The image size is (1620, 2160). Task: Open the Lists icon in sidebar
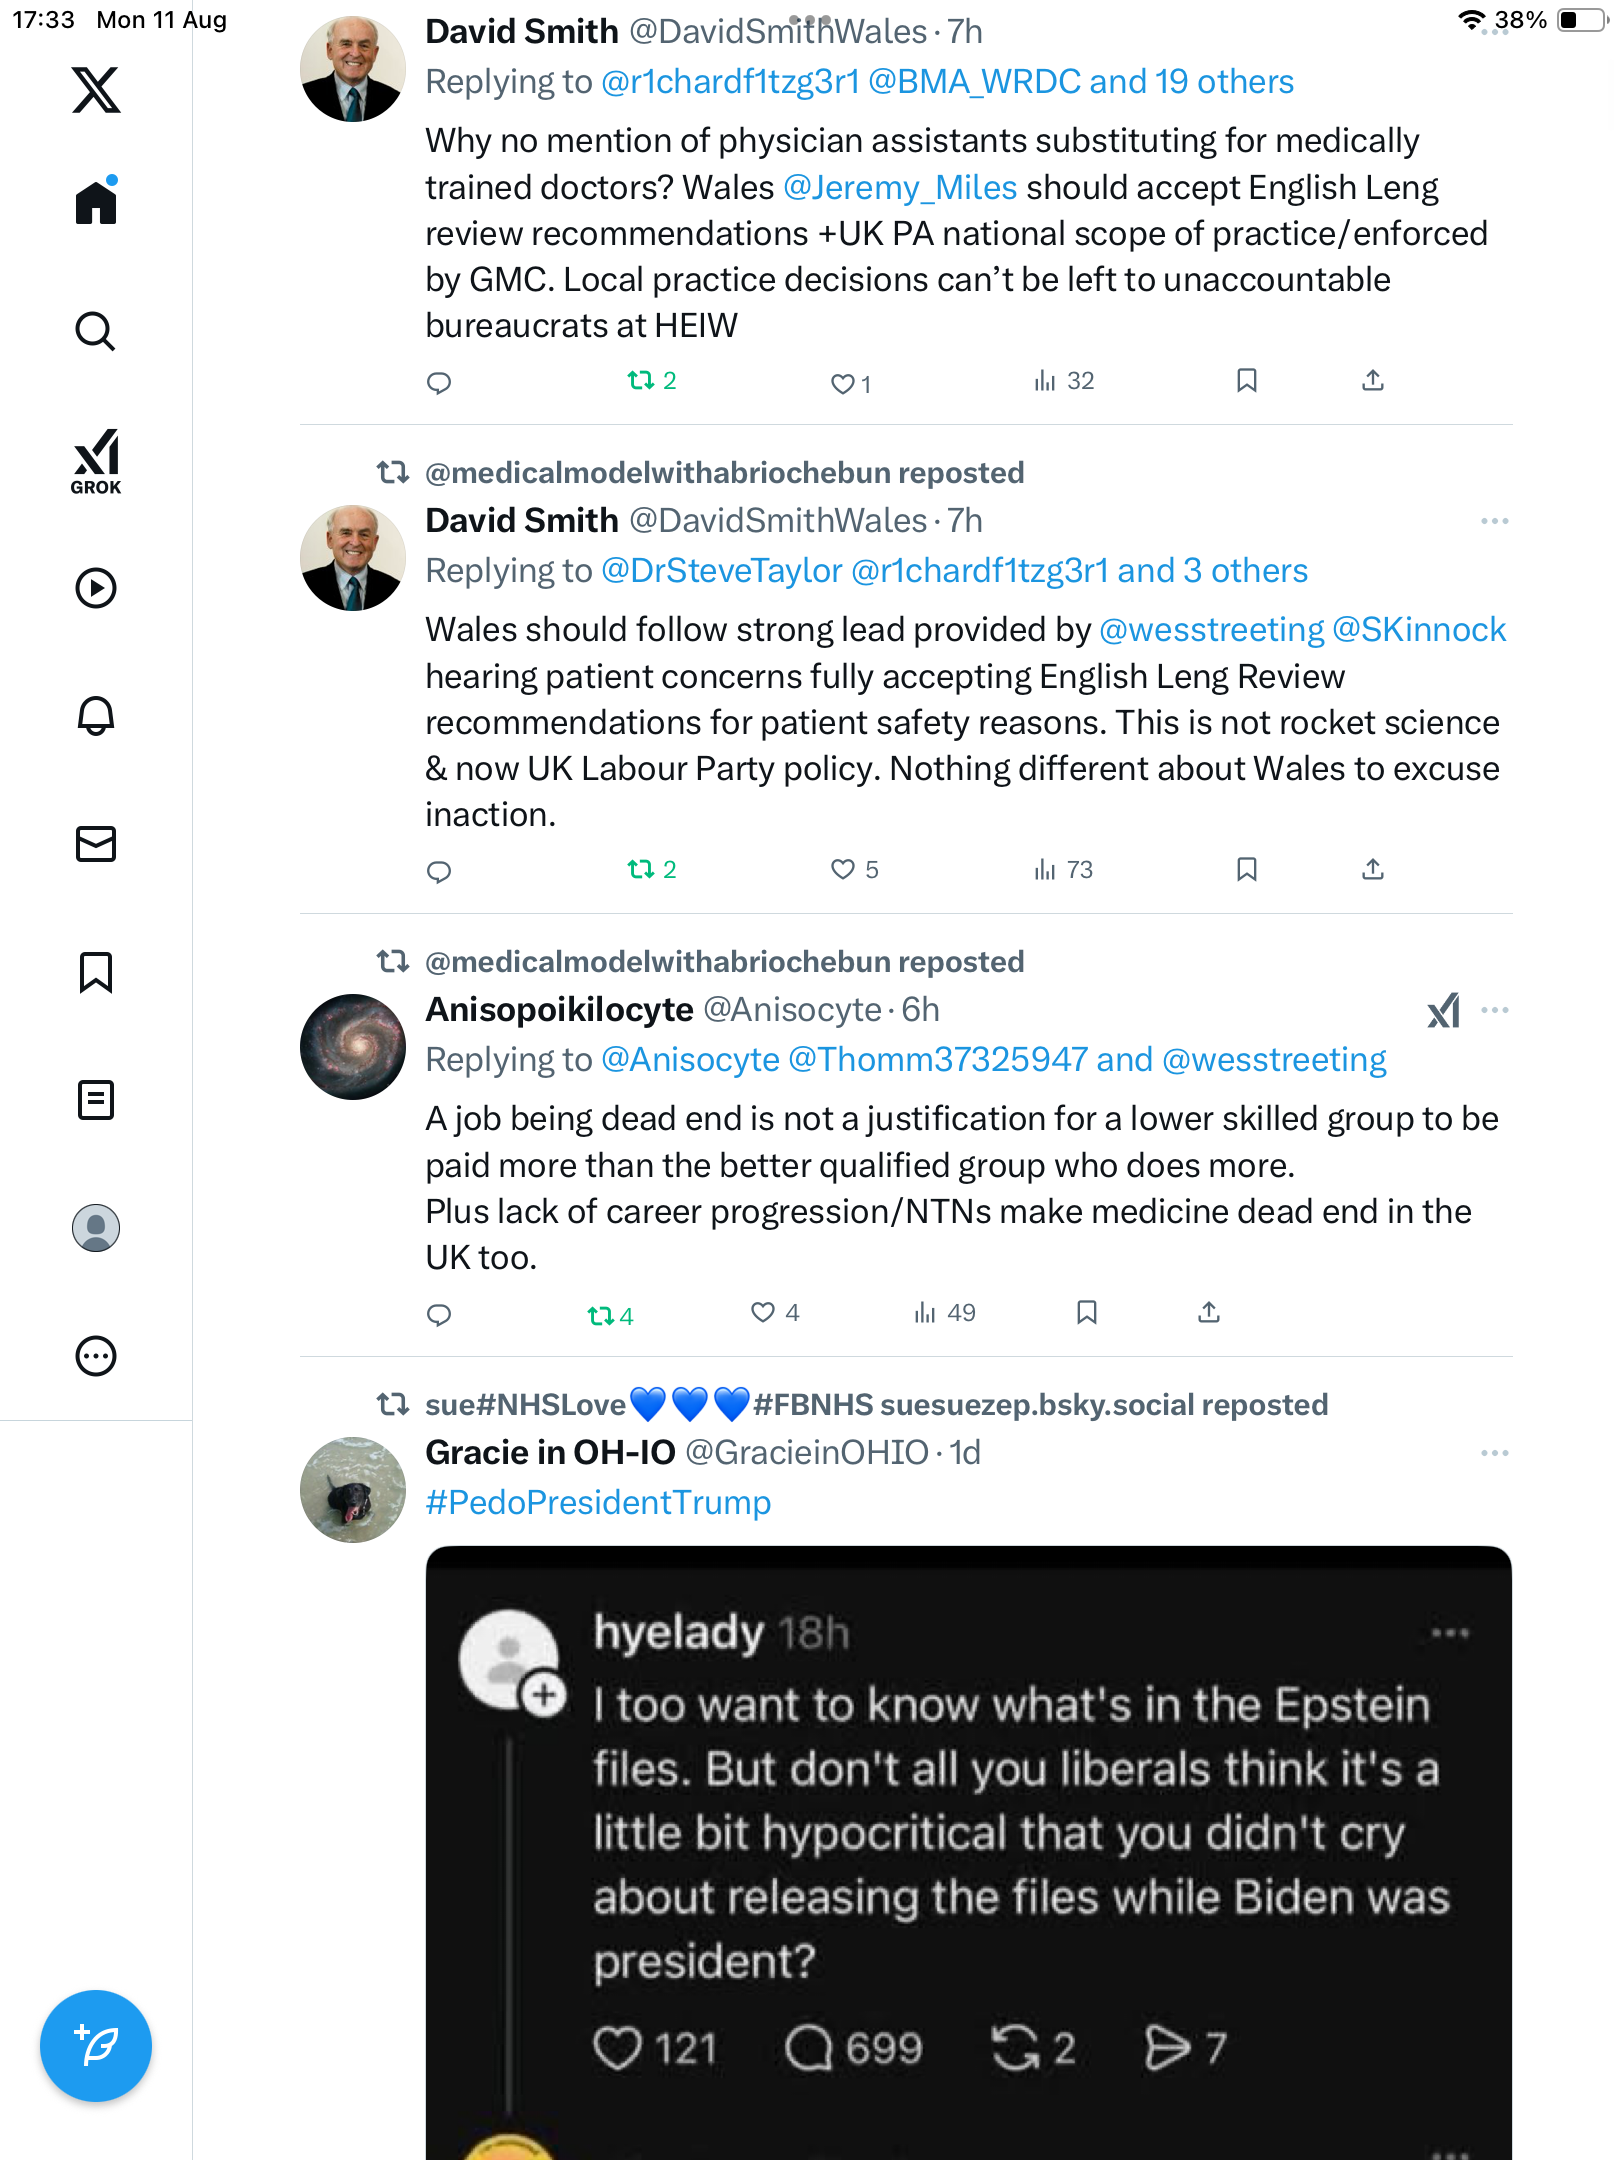point(96,1100)
